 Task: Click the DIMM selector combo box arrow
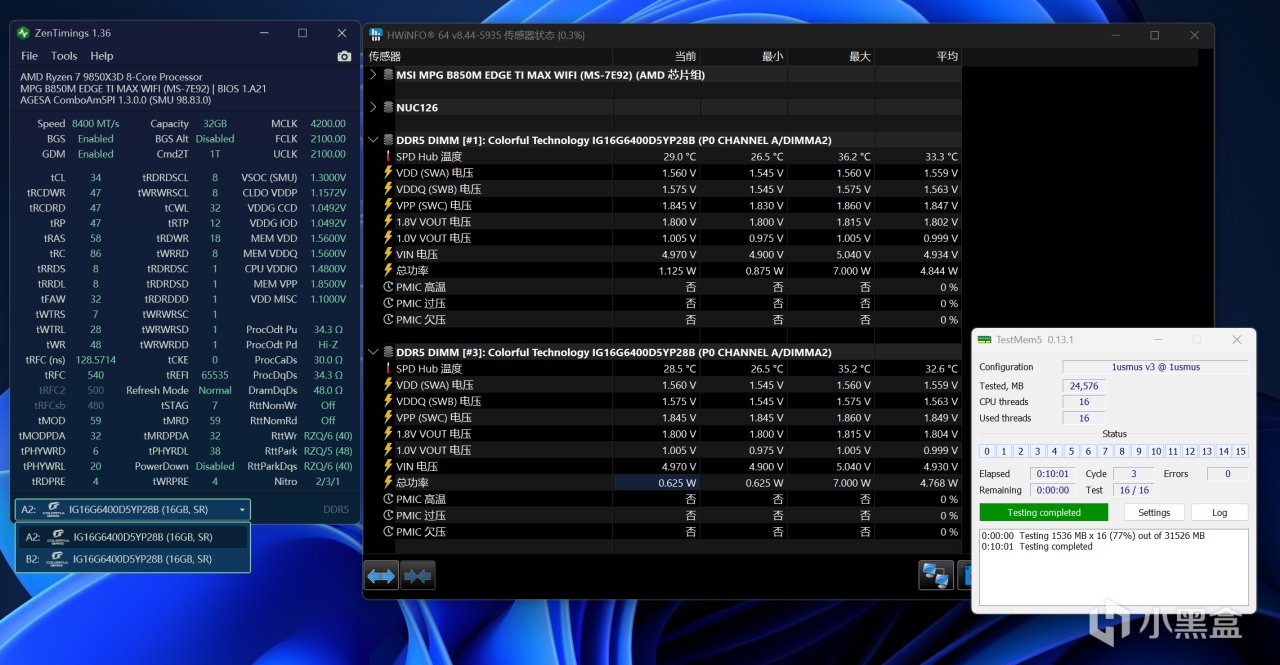tap(242, 510)
